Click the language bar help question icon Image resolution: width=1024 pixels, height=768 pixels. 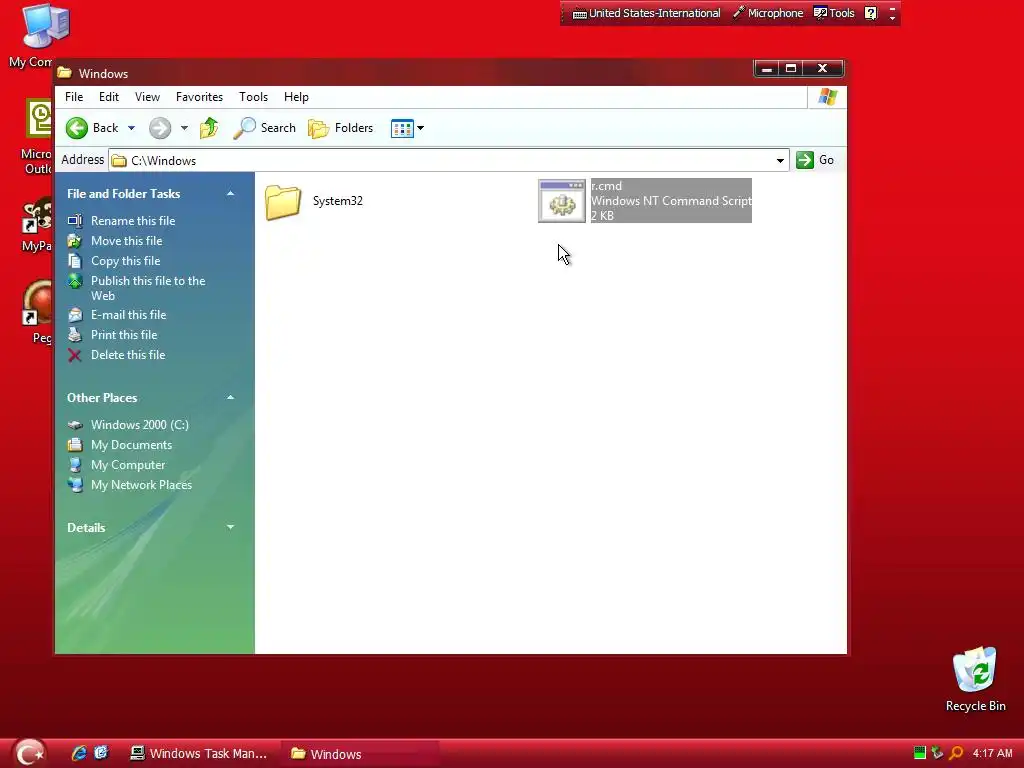coord(871,13)
